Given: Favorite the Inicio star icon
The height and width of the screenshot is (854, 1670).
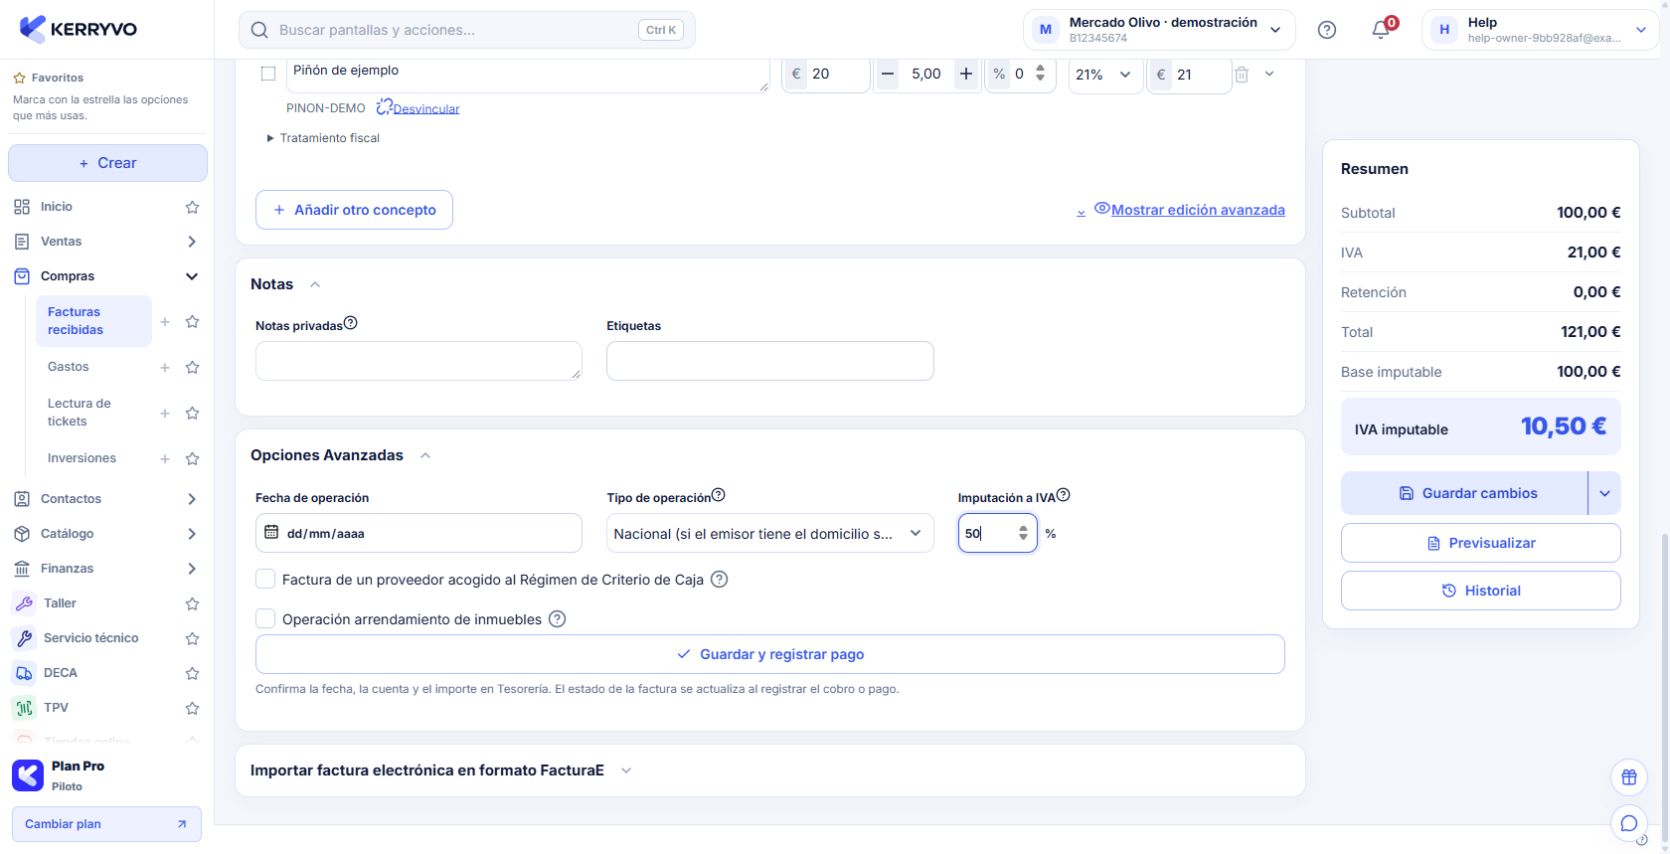Looking at the screenshot, I should (192, 207).
